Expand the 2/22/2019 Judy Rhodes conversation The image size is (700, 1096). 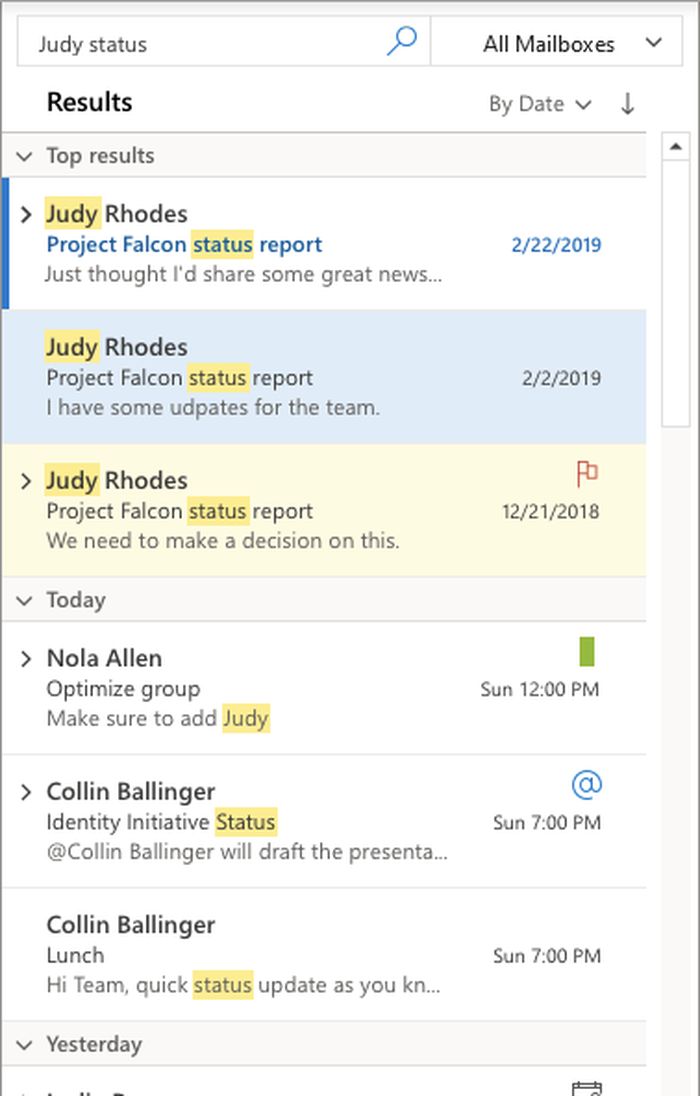coord(27,214)
